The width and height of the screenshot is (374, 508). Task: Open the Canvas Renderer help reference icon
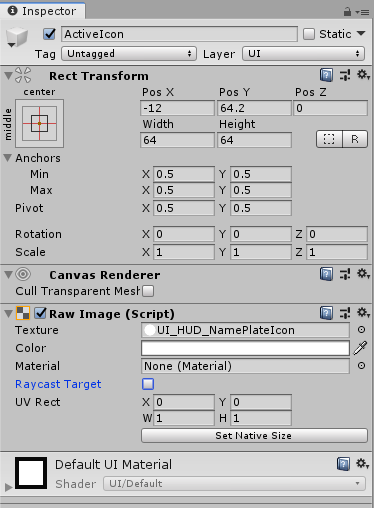click(326, 274)
